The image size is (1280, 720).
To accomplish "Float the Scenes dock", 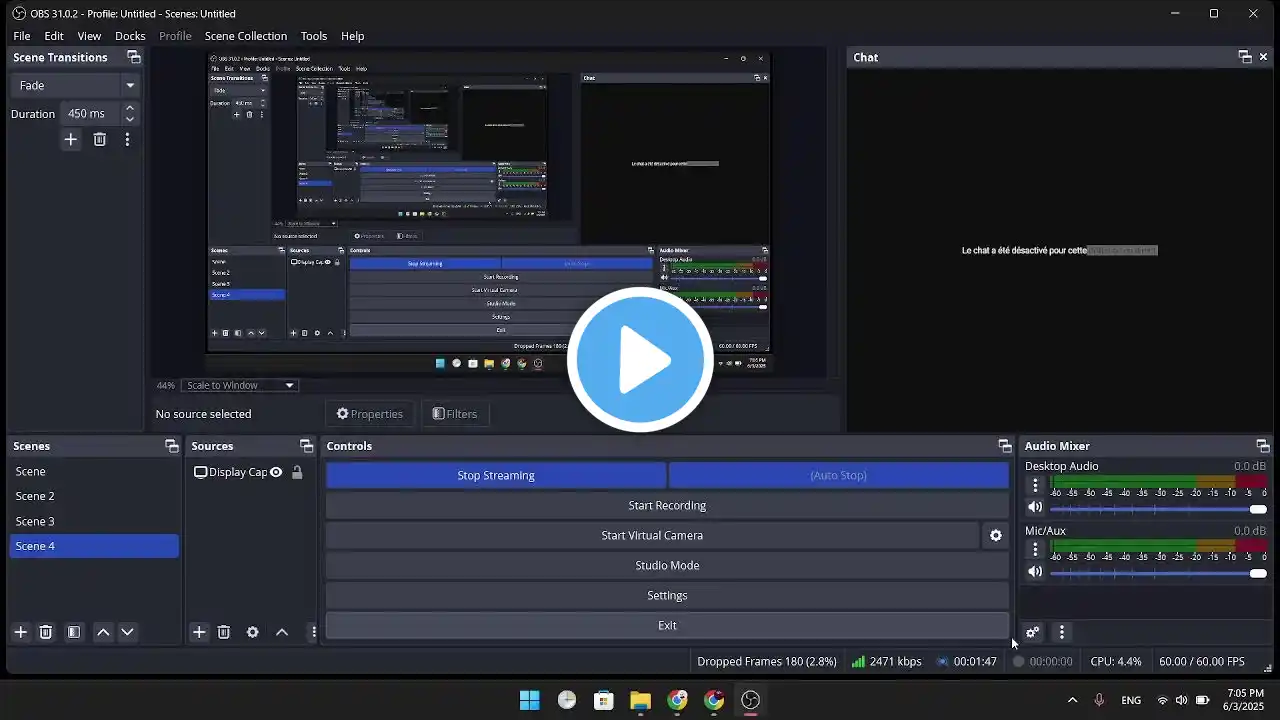I will pos(172,446).
